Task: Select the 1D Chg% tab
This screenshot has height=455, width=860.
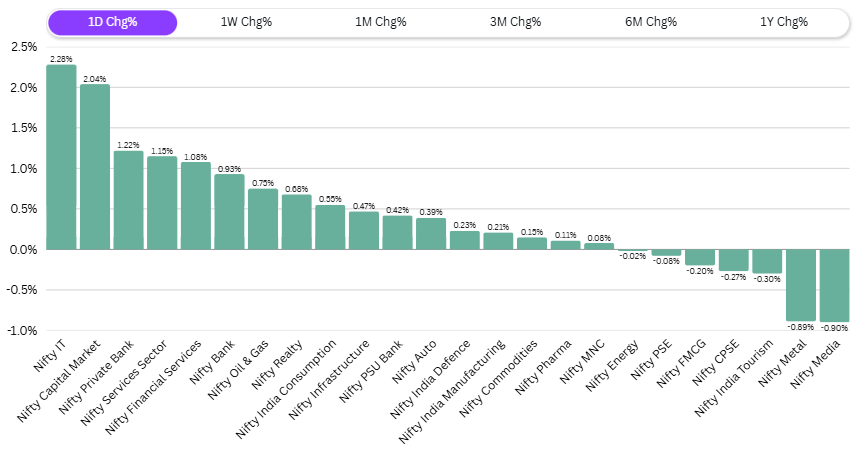Action: [x=113, y=22]
